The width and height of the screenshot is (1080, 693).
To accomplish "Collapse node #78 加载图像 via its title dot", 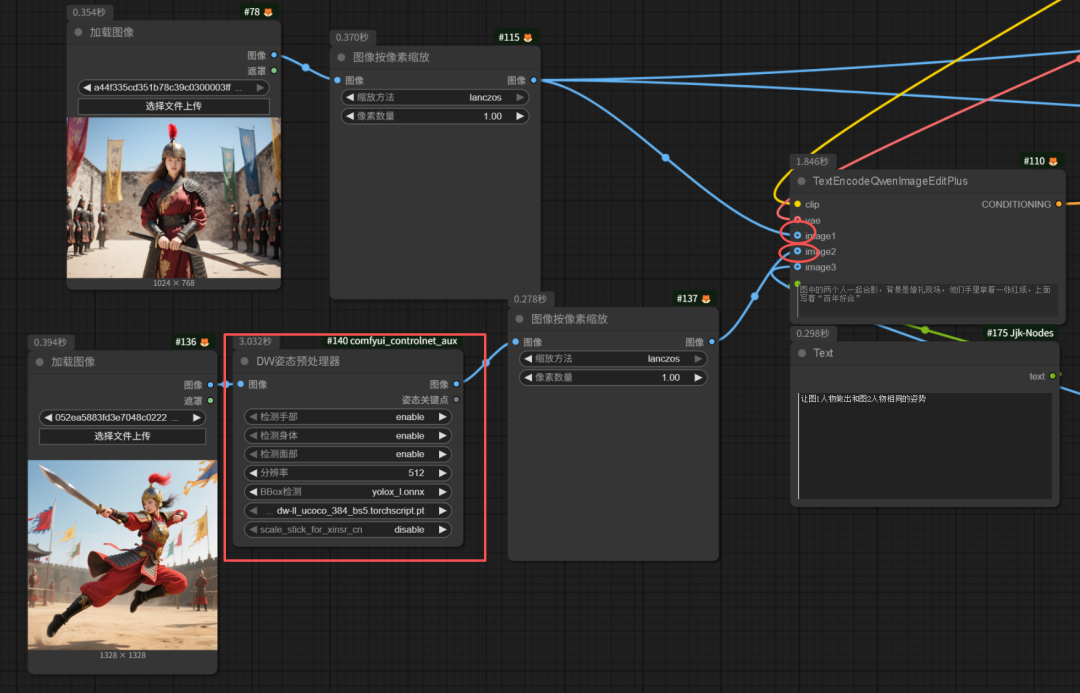I will click(79, 32).
